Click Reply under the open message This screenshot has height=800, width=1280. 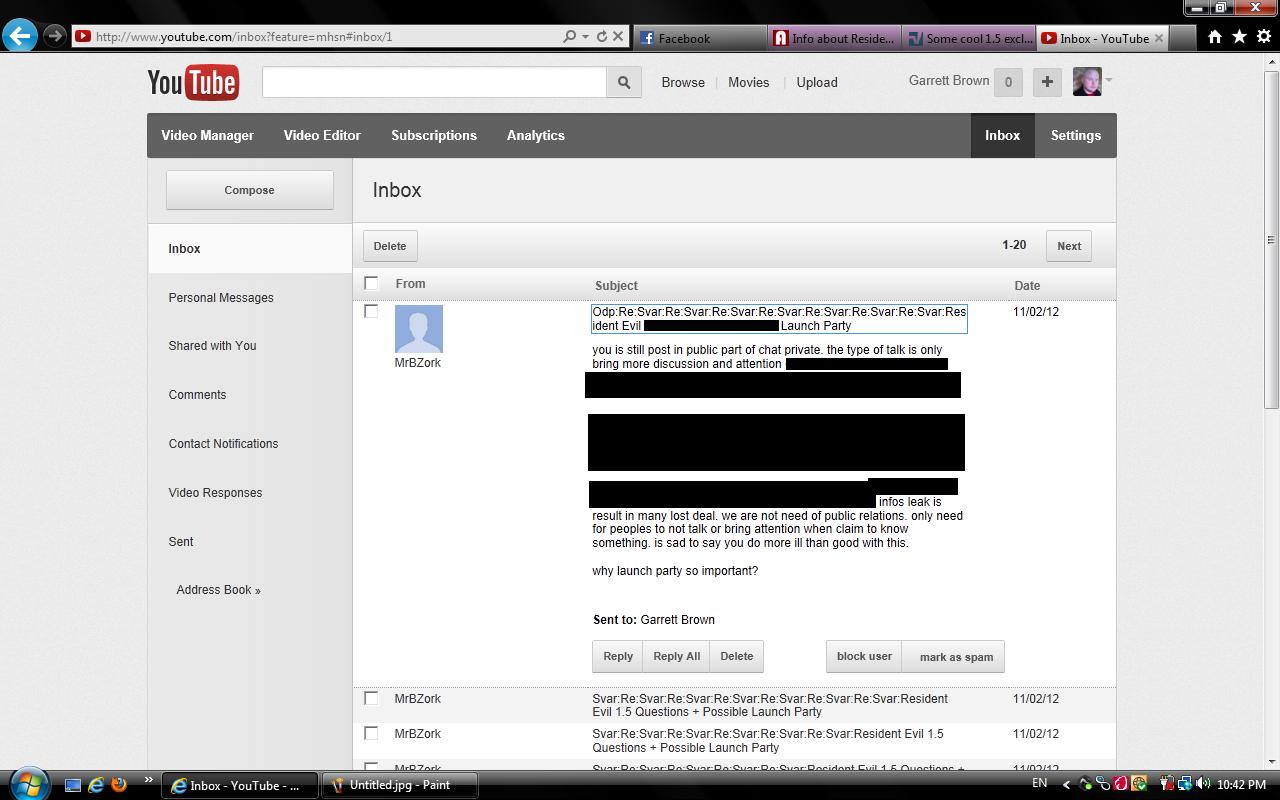click(618, 656)
